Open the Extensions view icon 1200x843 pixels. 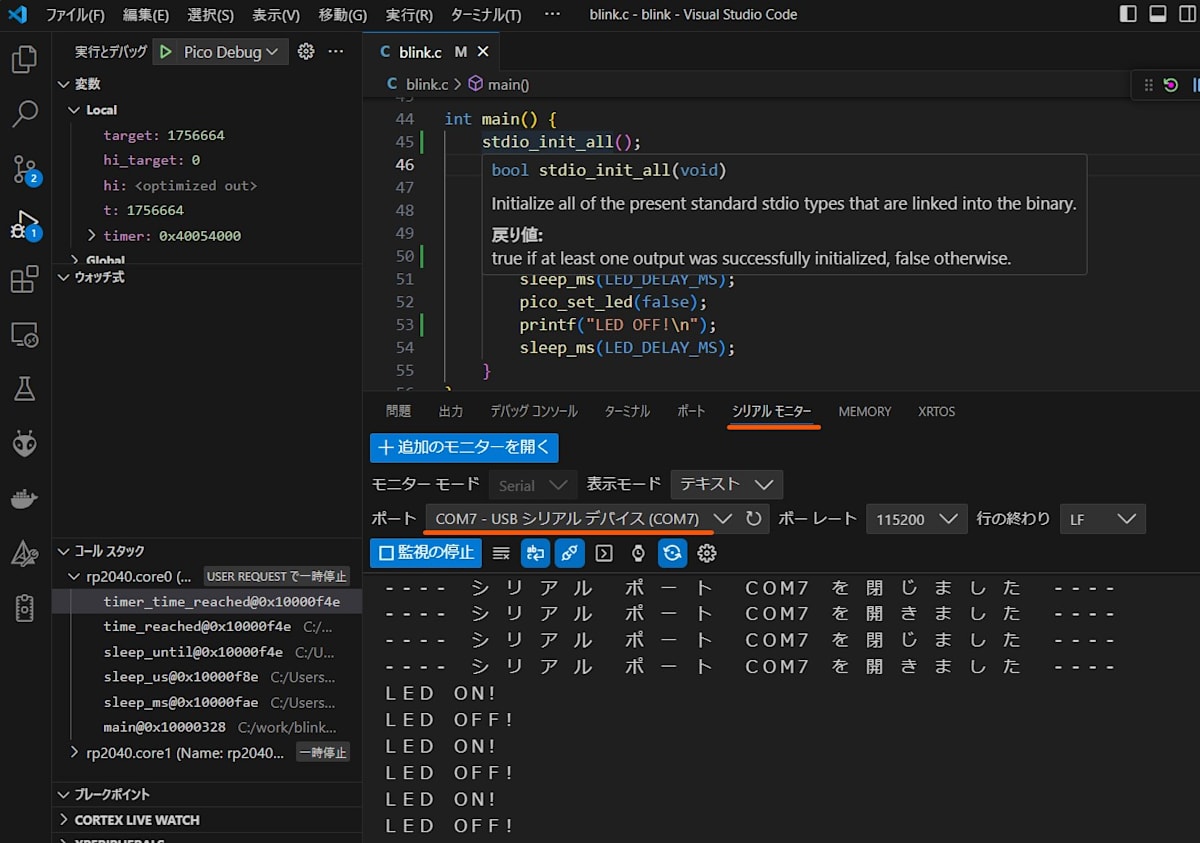click(x=24, y=279)
